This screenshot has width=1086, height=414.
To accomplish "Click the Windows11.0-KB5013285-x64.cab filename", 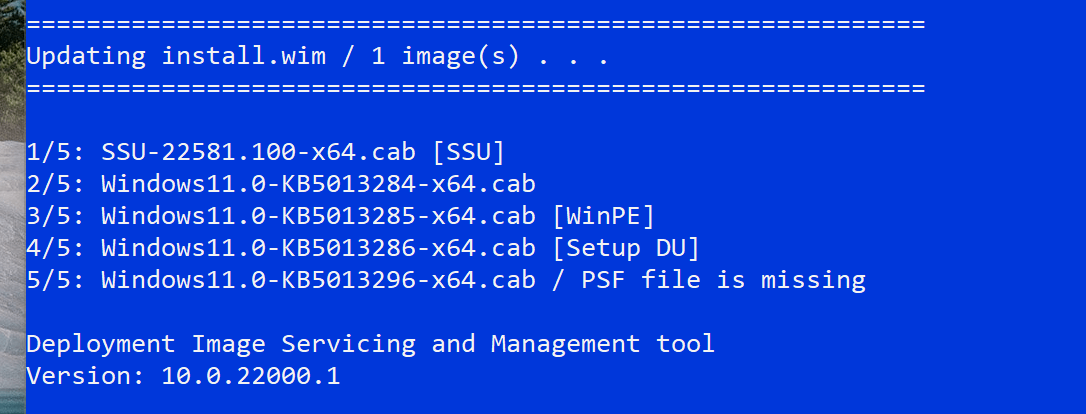I will 318,216.
